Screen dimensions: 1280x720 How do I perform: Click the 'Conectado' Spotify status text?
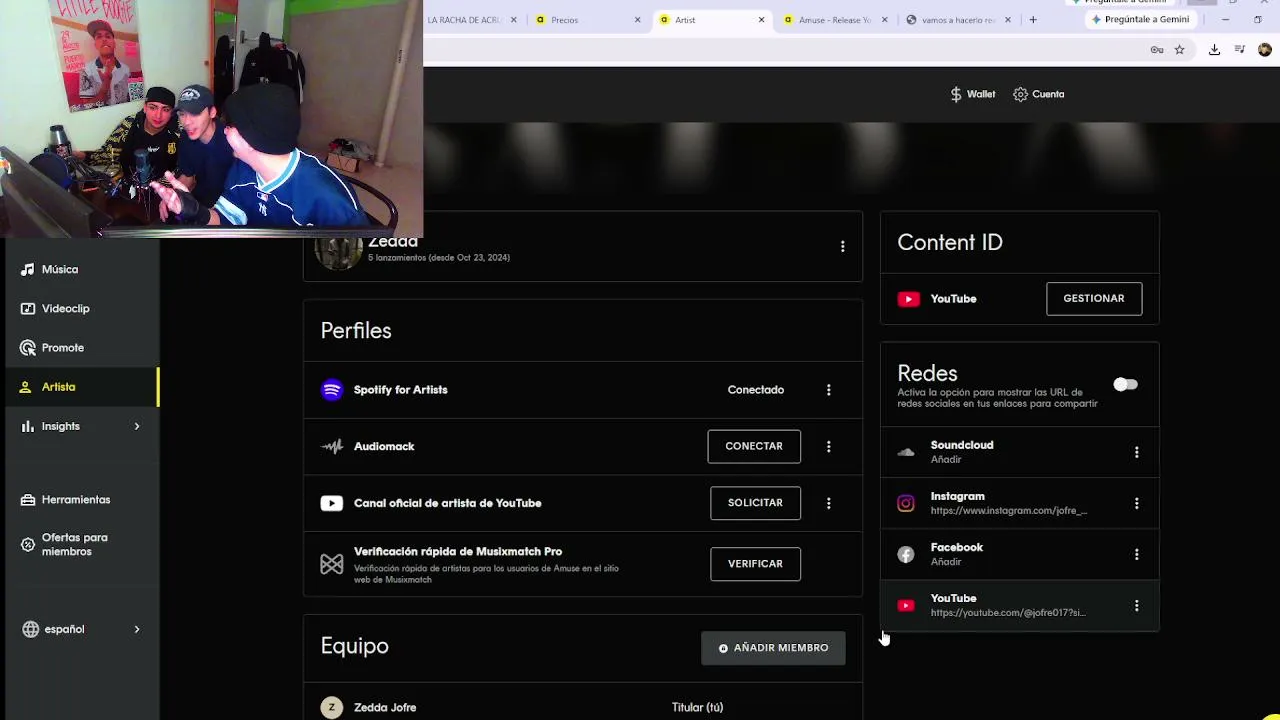click(x=756, y=390)
